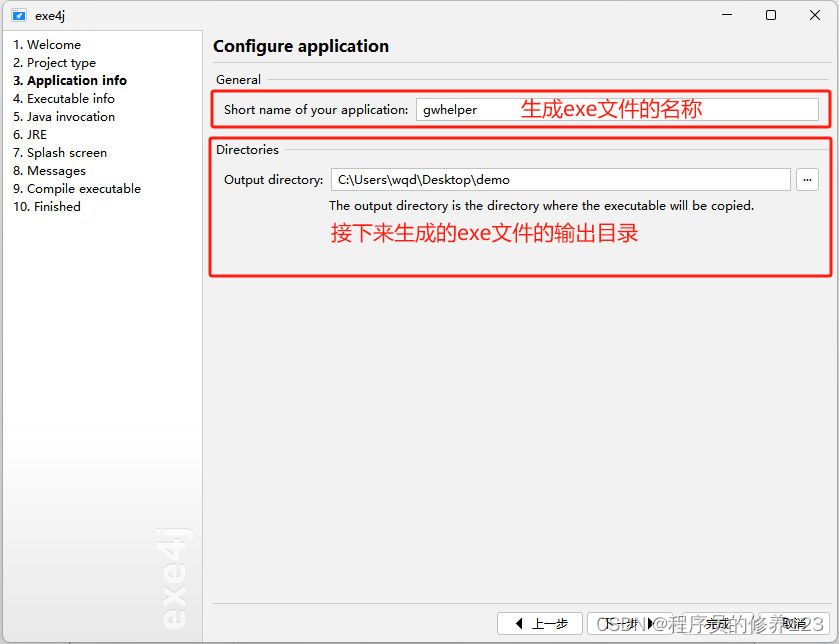Screen dimensions: 839x644
Task: Click the output directory path field
Action: (560, 180)
